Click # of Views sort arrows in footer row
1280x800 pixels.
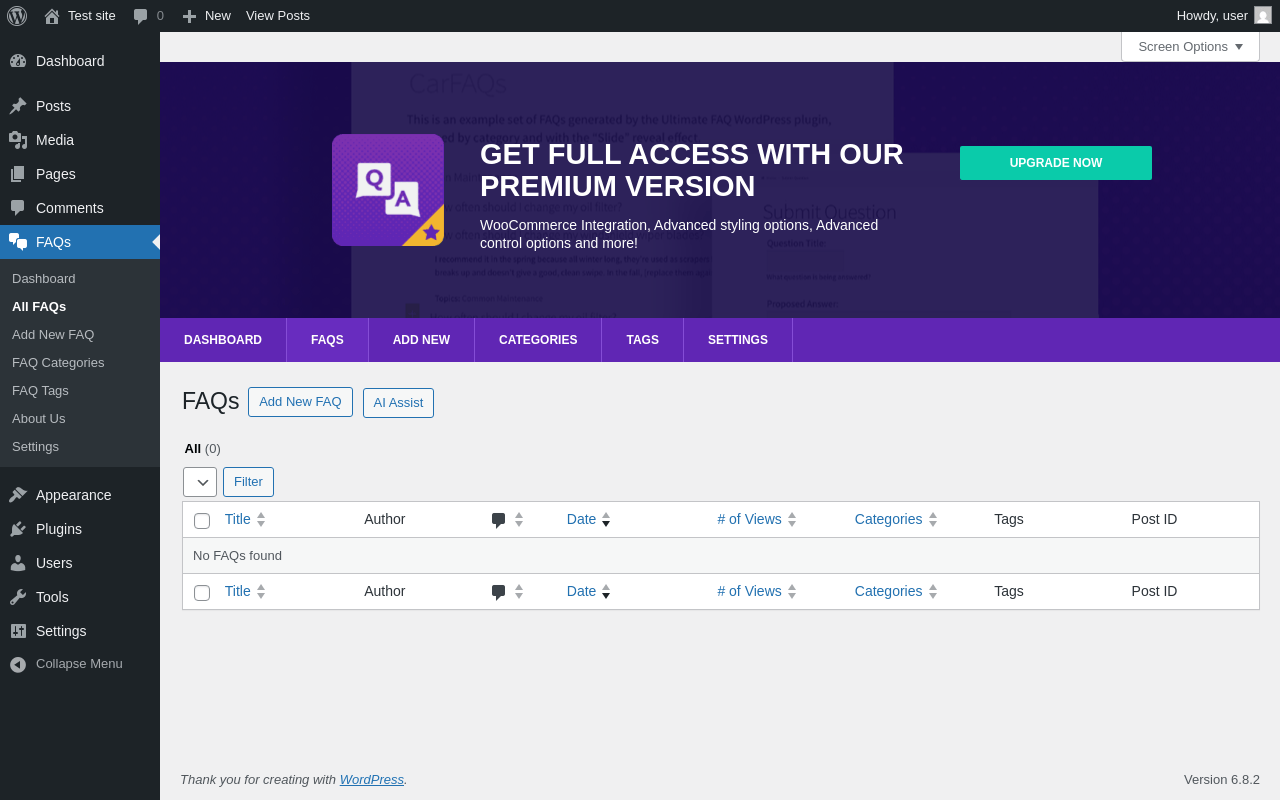[792, 592]
